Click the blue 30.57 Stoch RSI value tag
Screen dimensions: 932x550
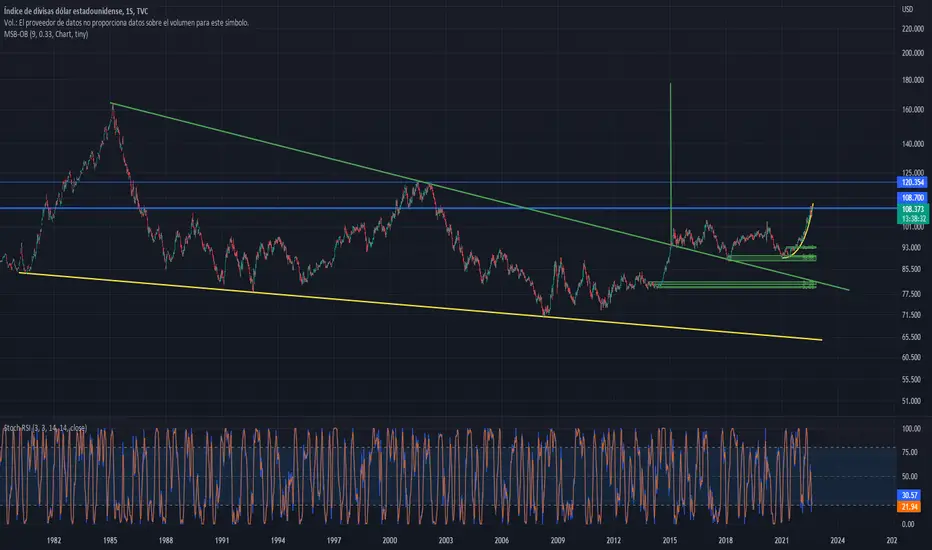pos(909,495)
